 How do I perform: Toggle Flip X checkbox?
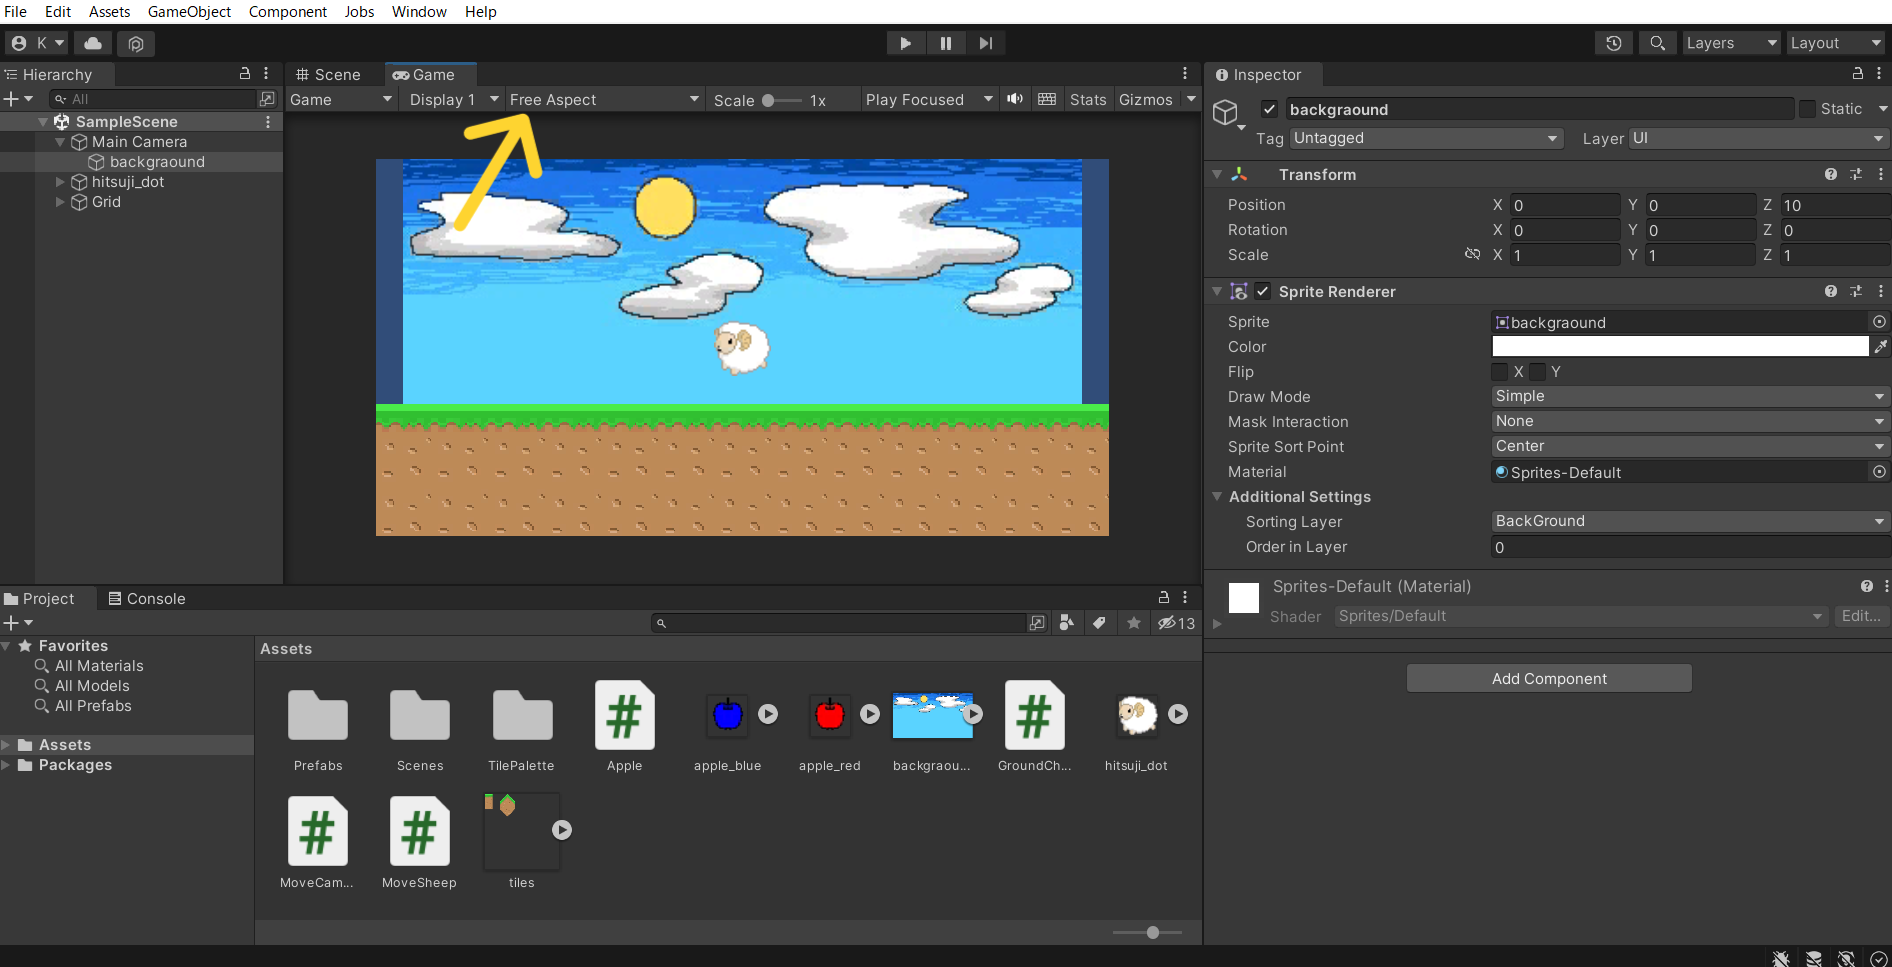[x=1500, y=372]
